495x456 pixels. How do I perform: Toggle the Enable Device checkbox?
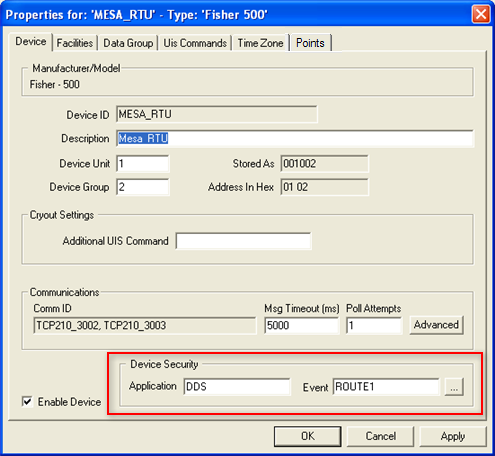coord(27,401)
